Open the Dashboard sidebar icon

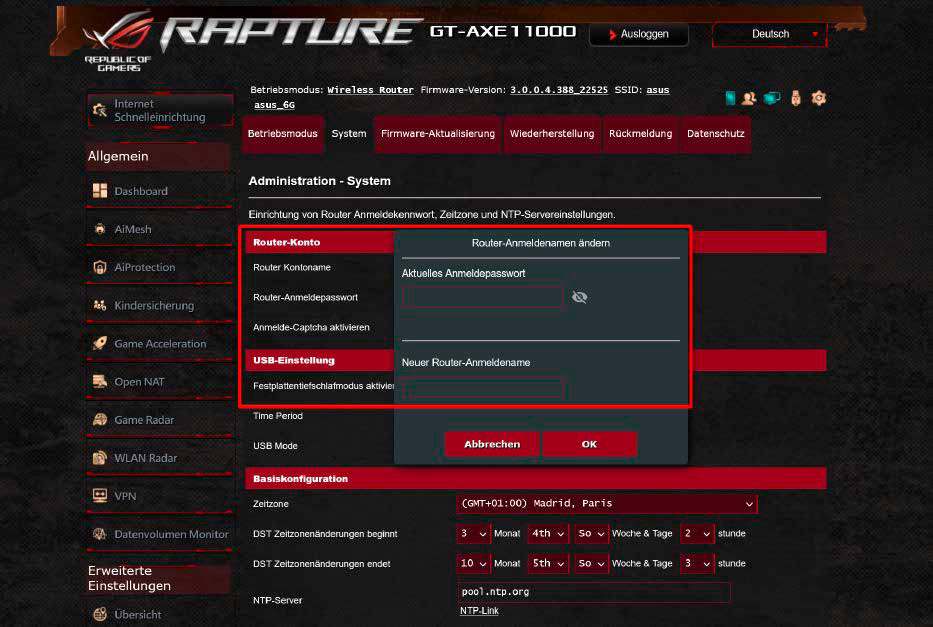coord(100,191)
